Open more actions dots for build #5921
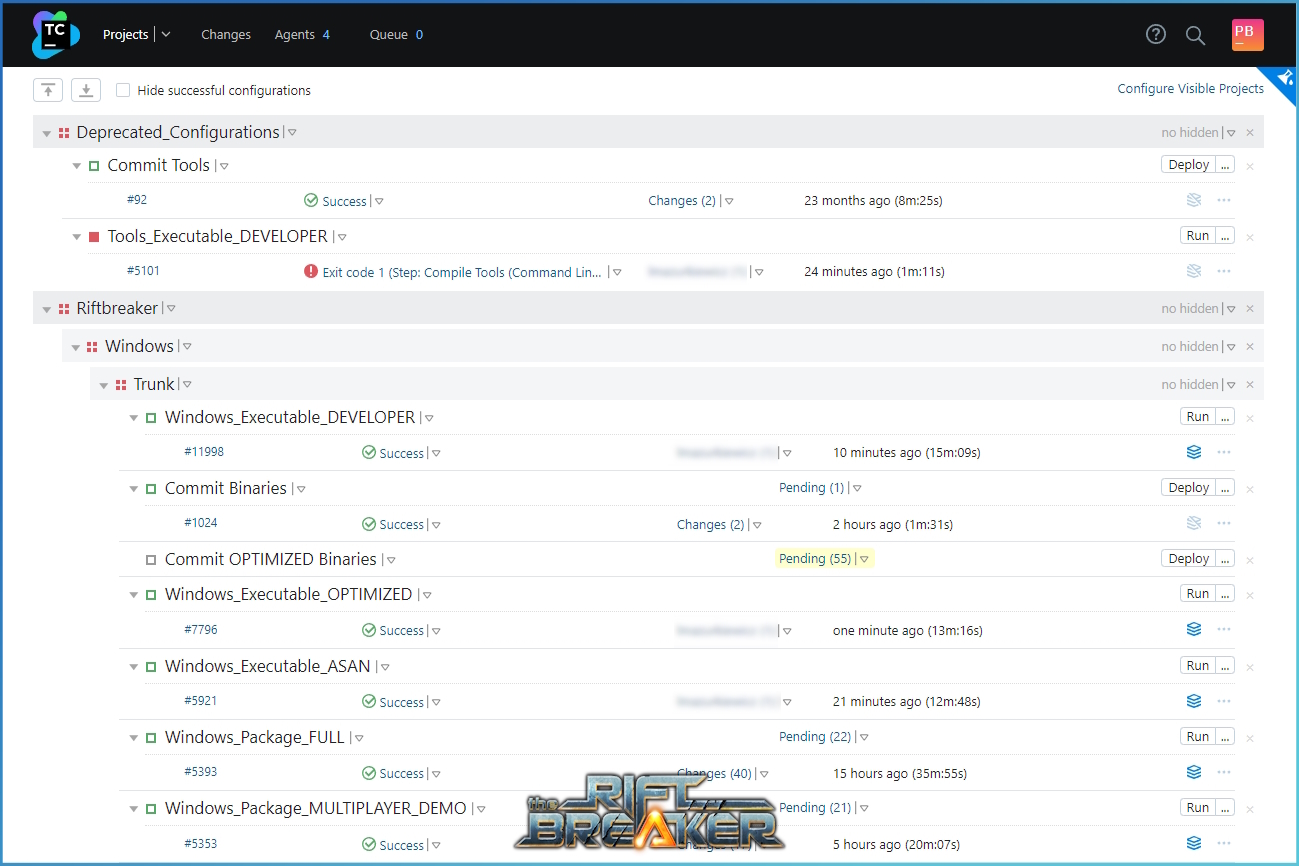The image size is (1299, 866). tap(1224, 701)
